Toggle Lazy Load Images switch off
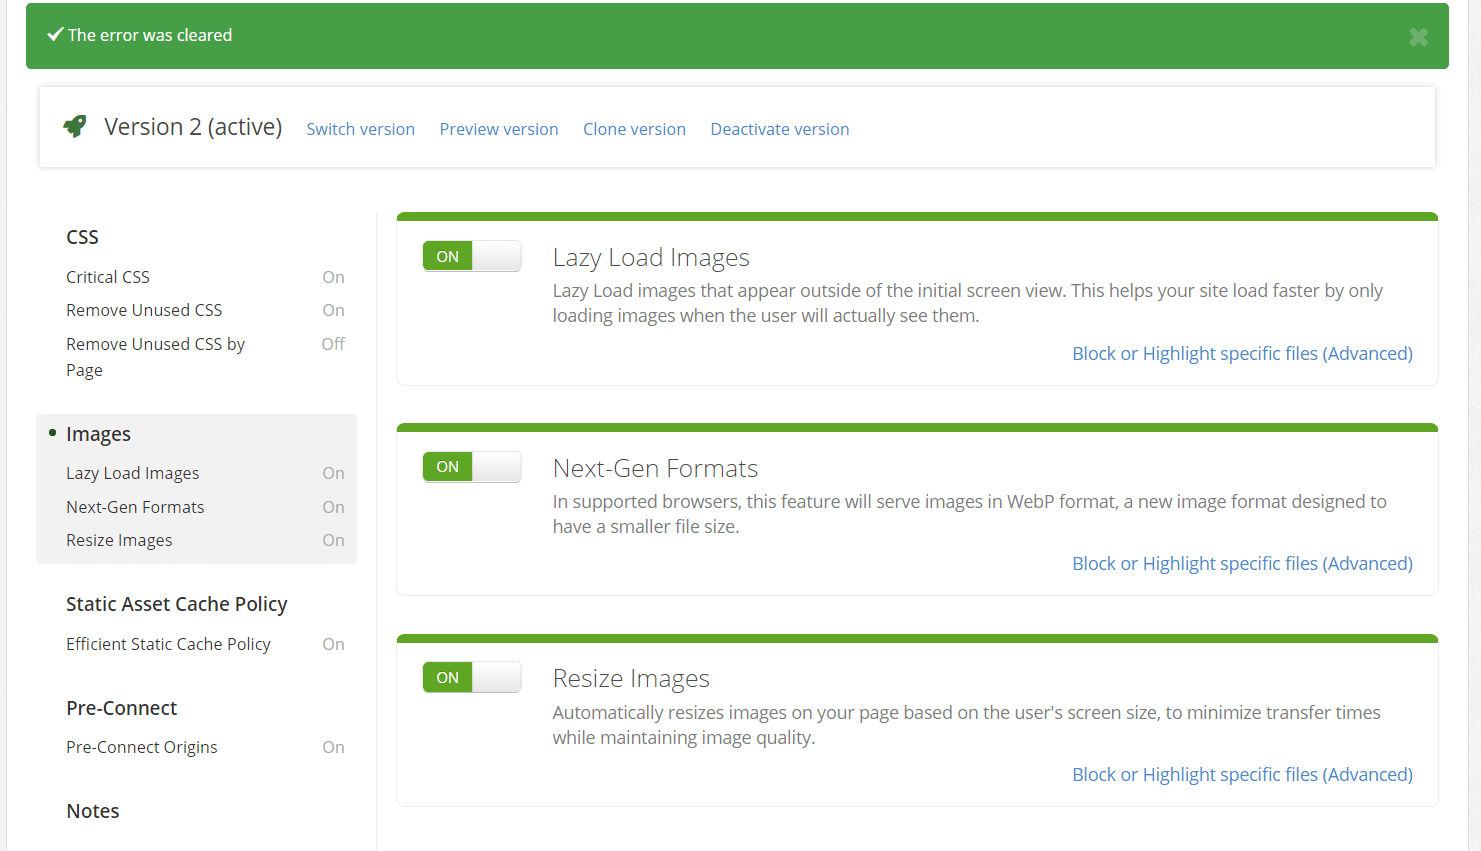Viewport: 1481px width, 851px height. (x=471, y=257)
